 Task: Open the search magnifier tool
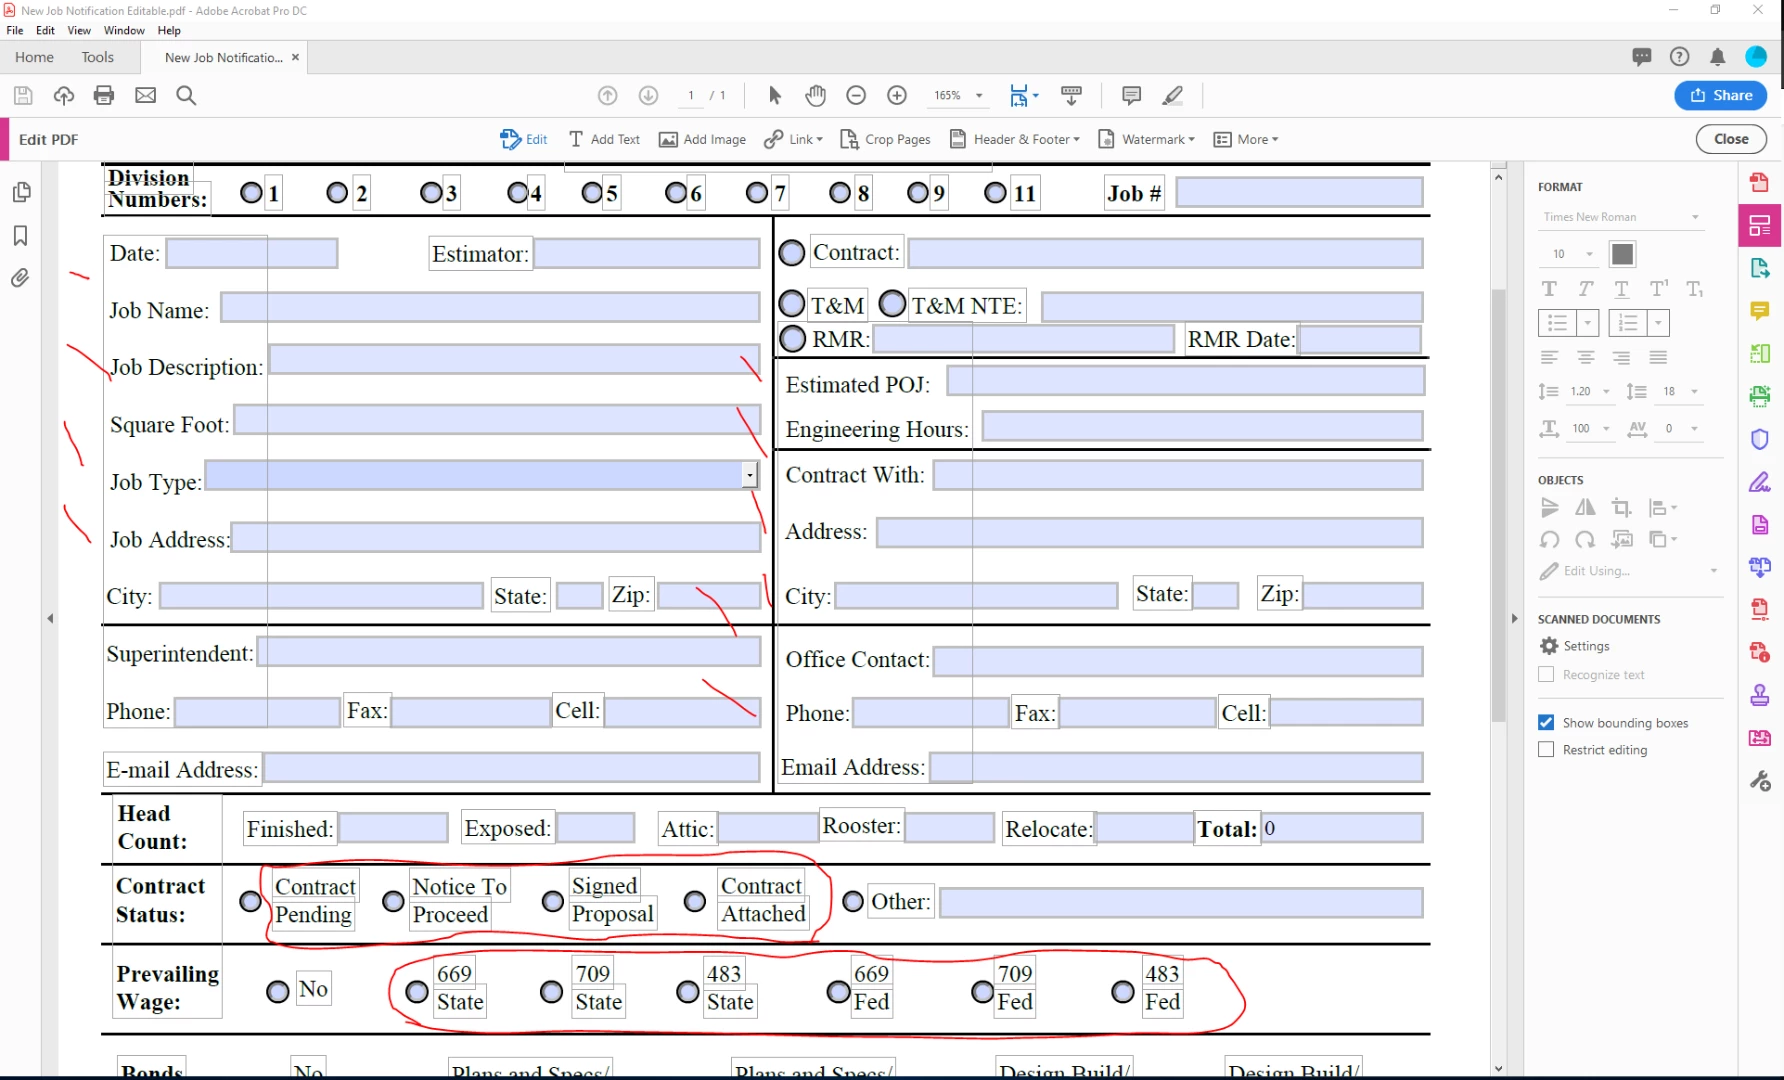186,95
